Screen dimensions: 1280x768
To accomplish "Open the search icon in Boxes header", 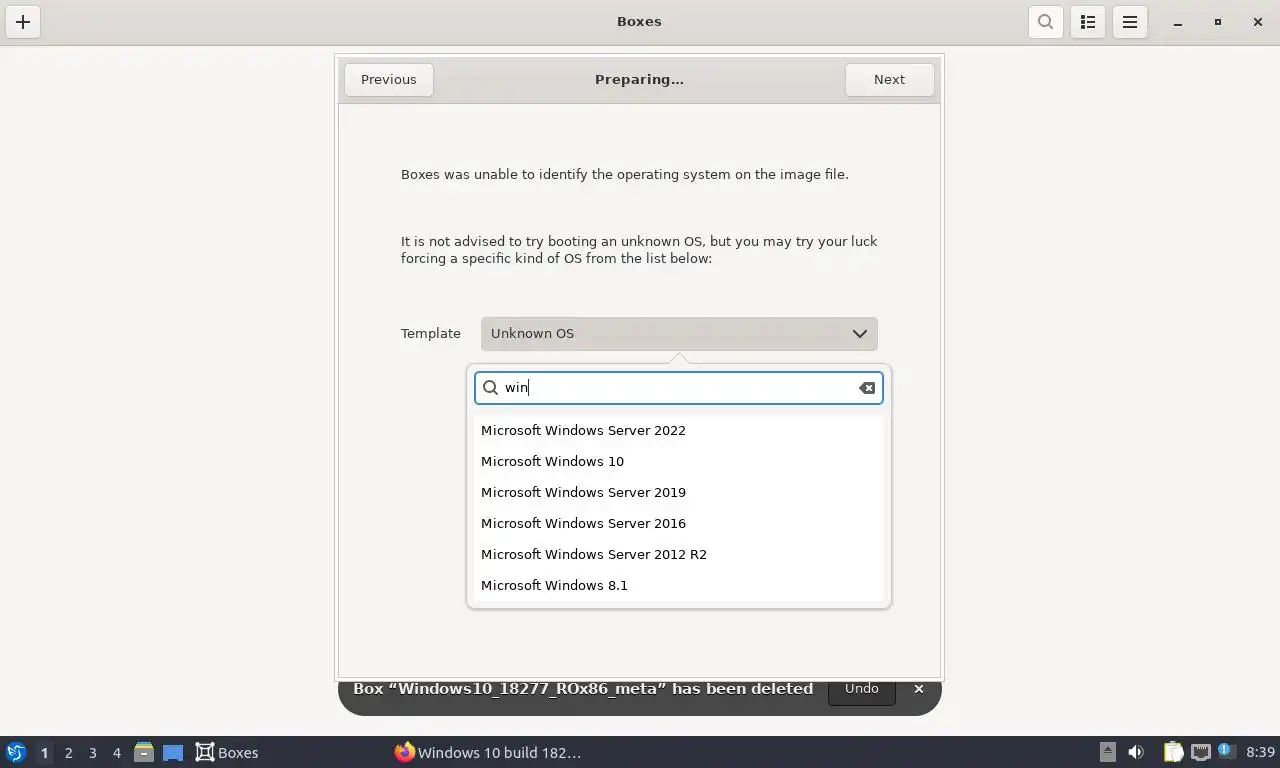I will click(1046, 22).
